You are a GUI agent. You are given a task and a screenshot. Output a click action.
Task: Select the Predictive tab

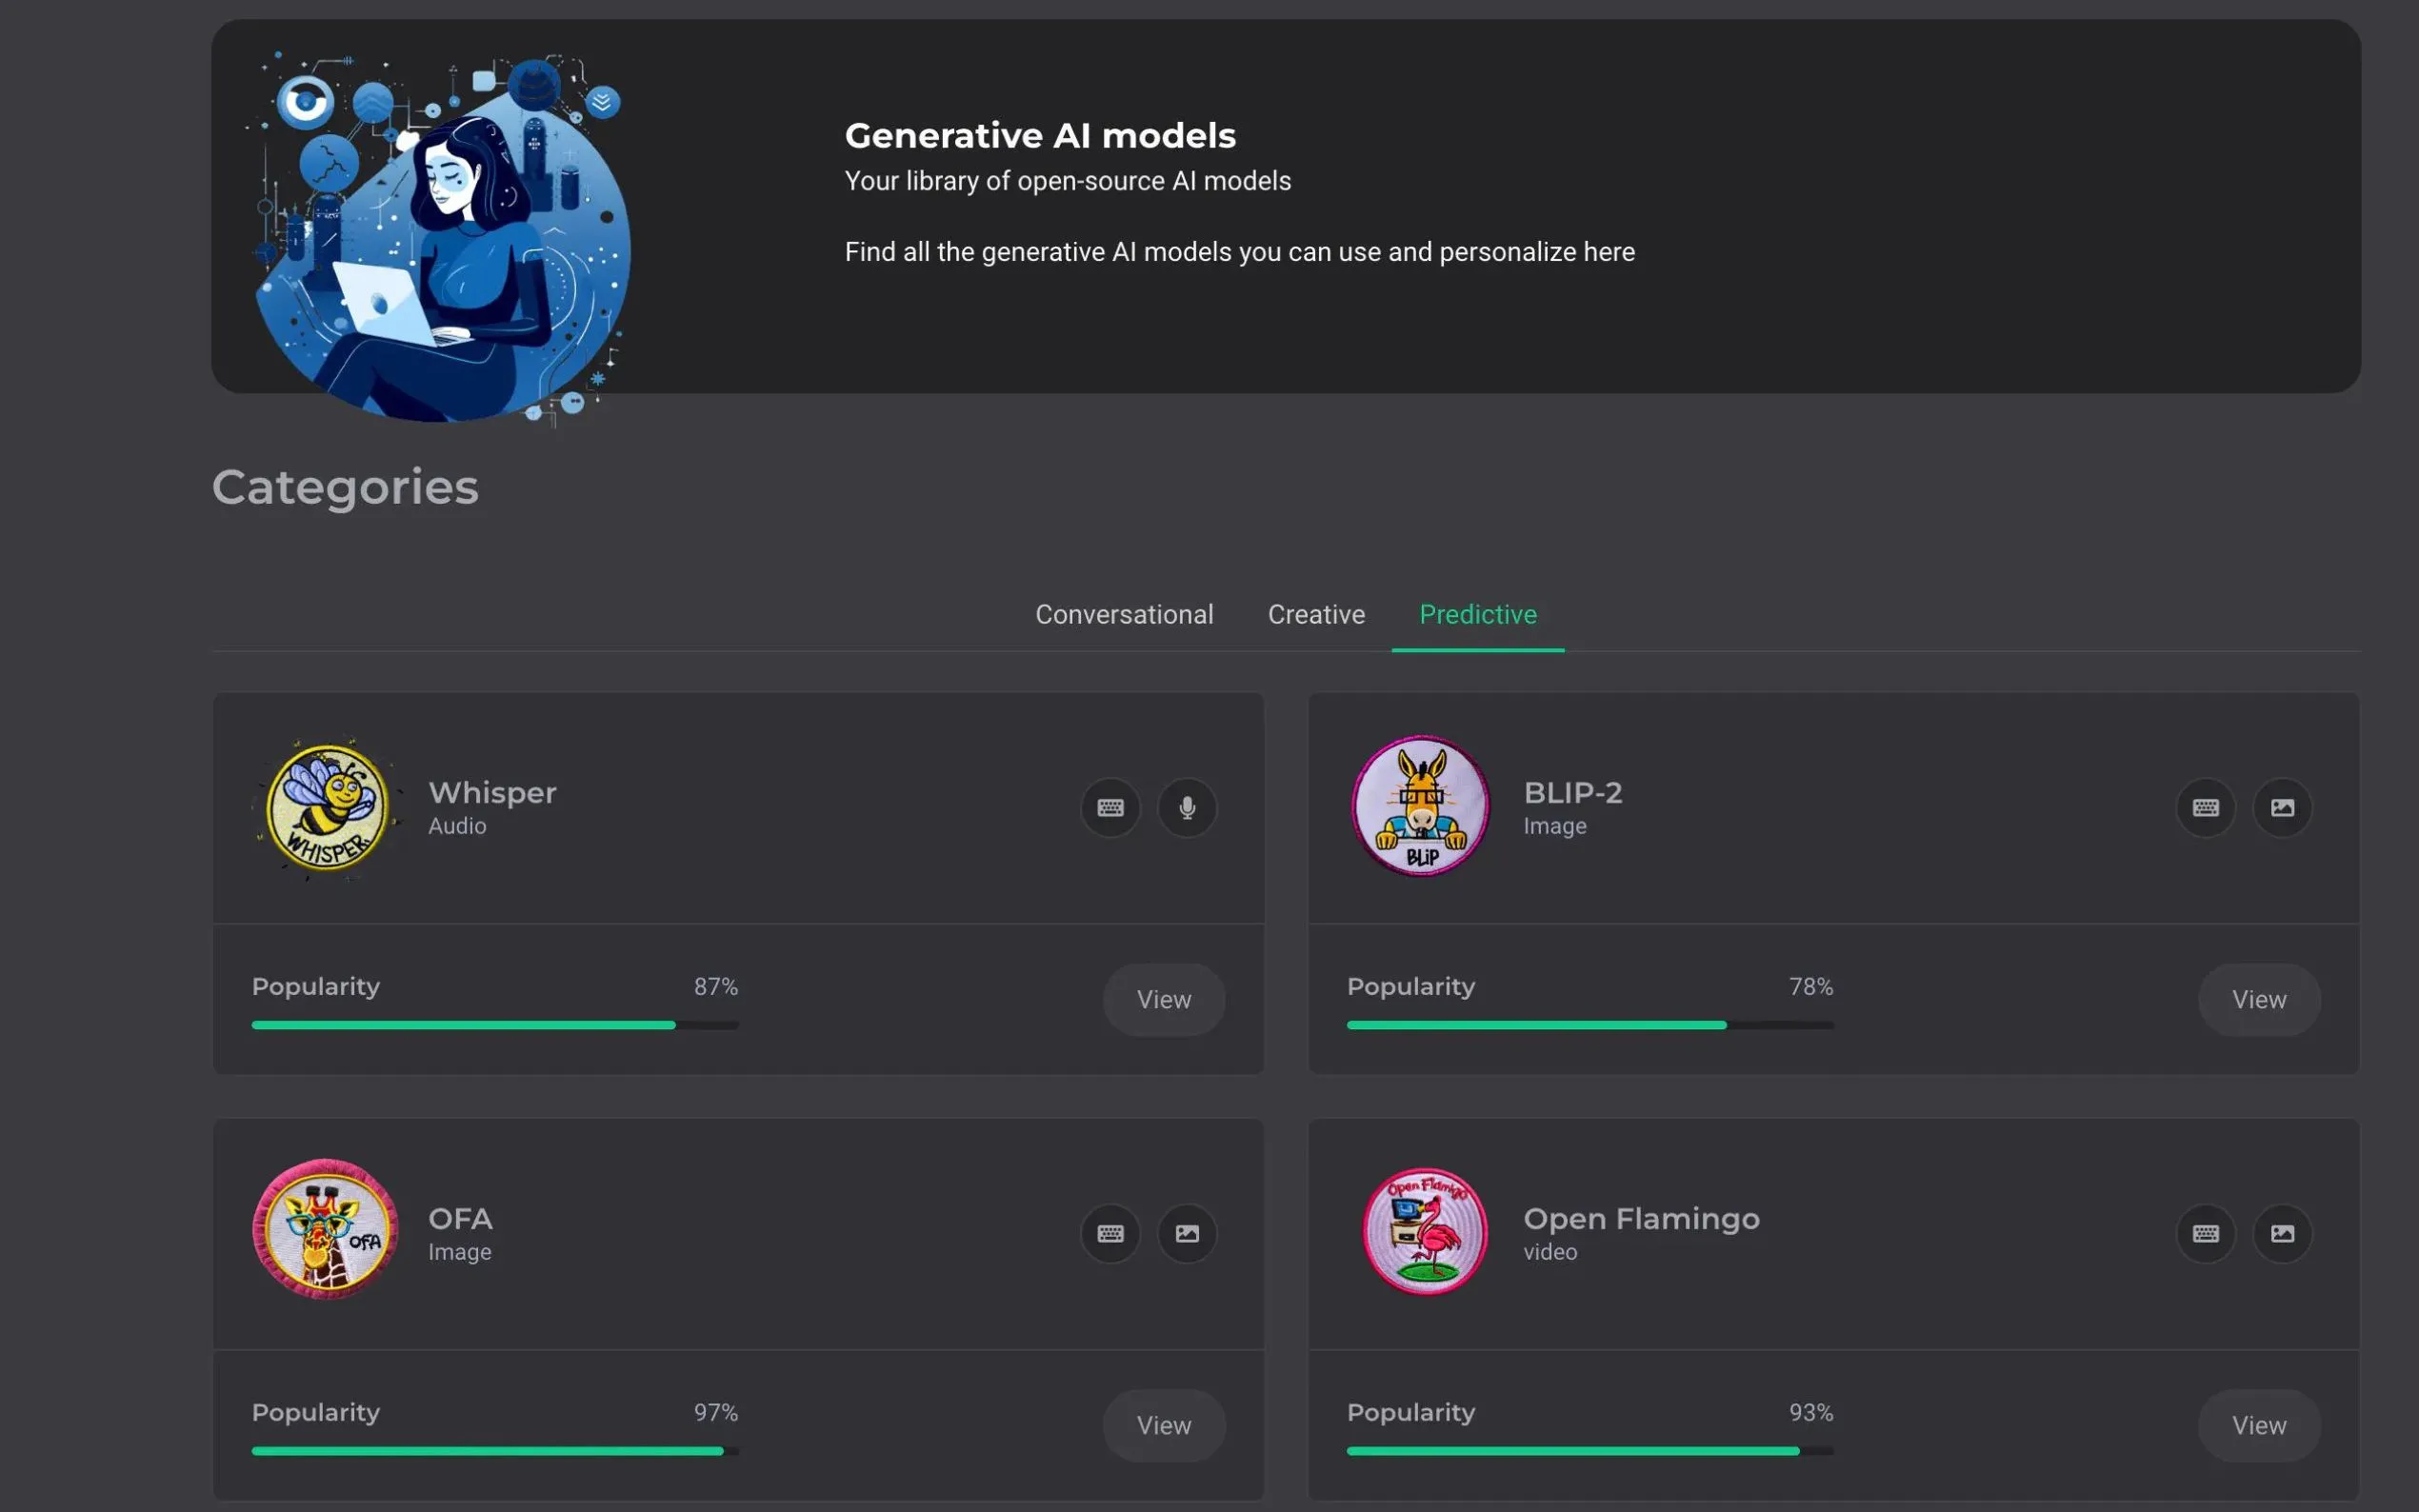coord(1477,614)
